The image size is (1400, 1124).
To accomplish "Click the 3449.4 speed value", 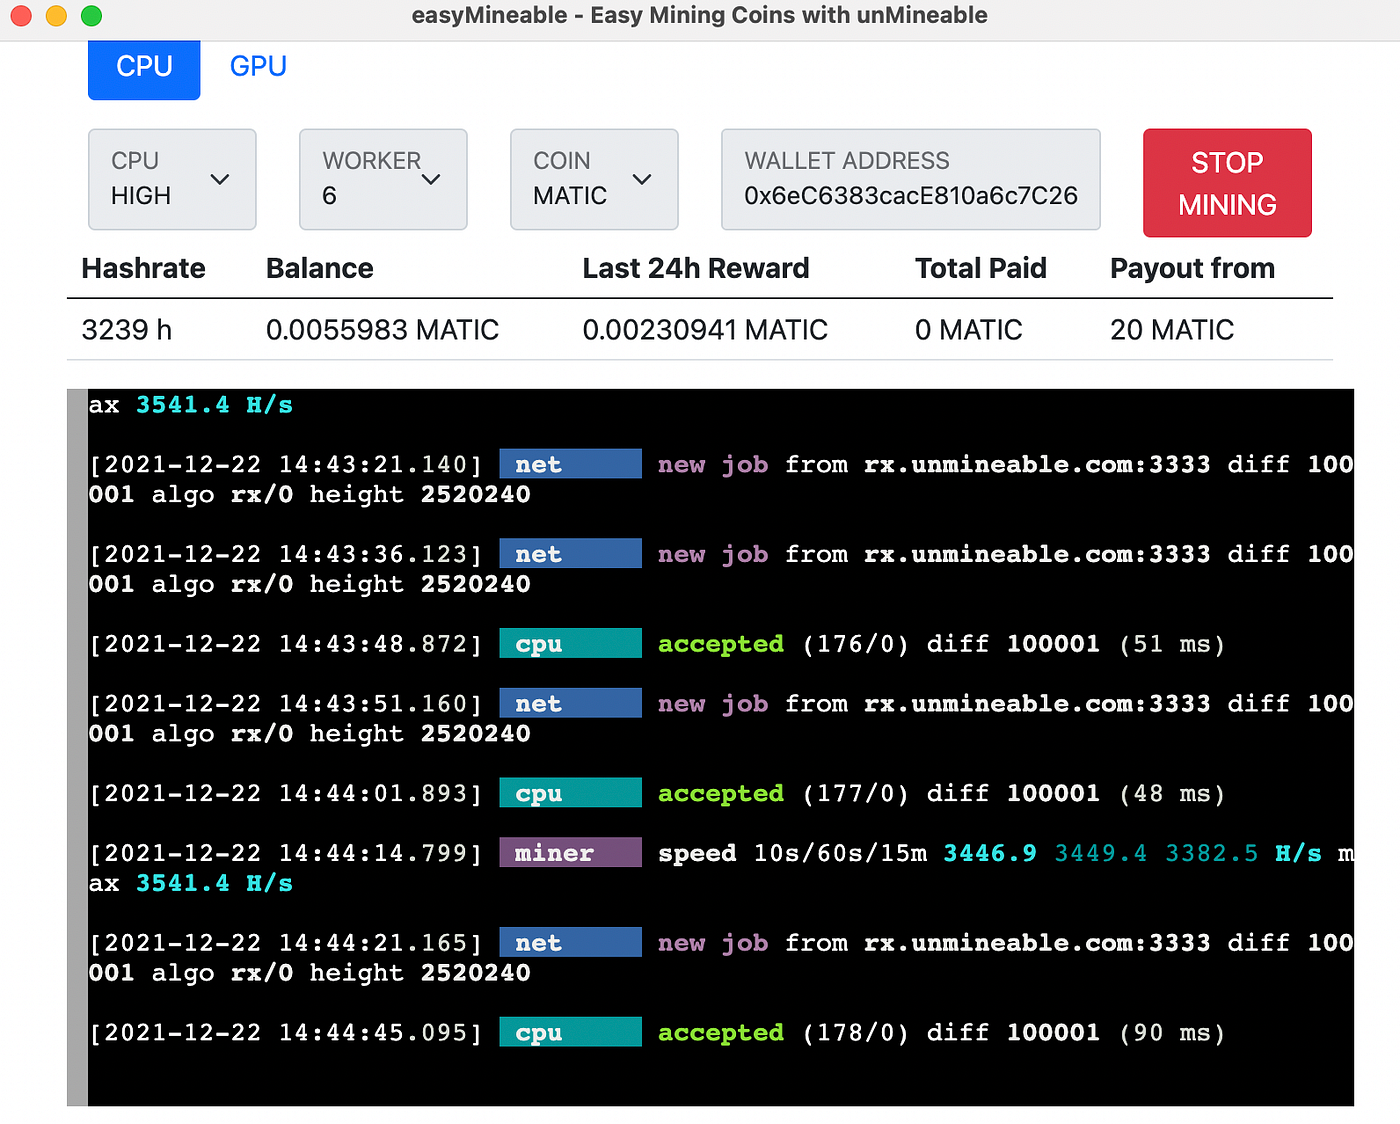I will (1101, 853).
